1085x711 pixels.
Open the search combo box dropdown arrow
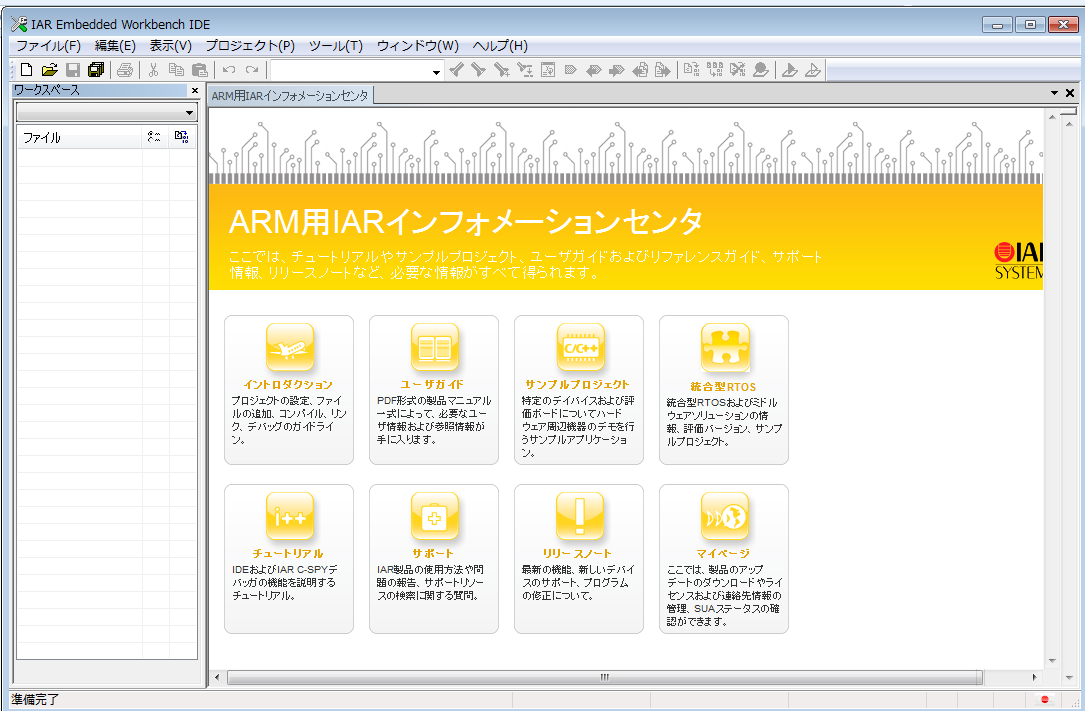(433, 70)
